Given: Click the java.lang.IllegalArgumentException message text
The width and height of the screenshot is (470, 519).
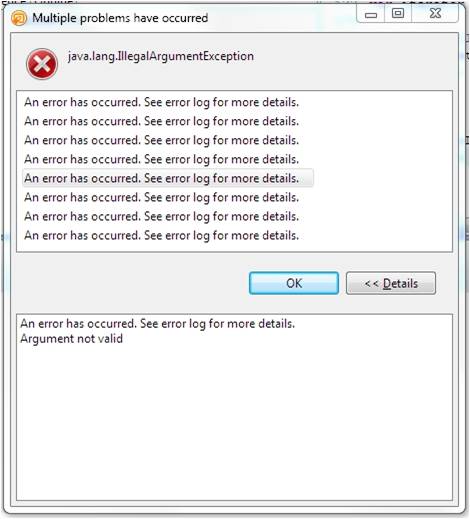Looking at the screenshot, I should 161,56.
